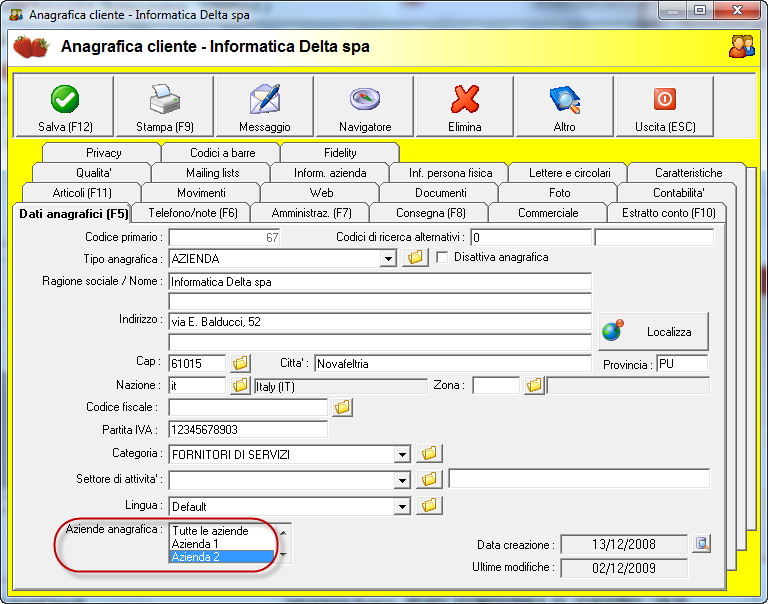Open the Contabilita' tab
The image size is (768, 604).
pyautogui.click(x=678, y=193)
